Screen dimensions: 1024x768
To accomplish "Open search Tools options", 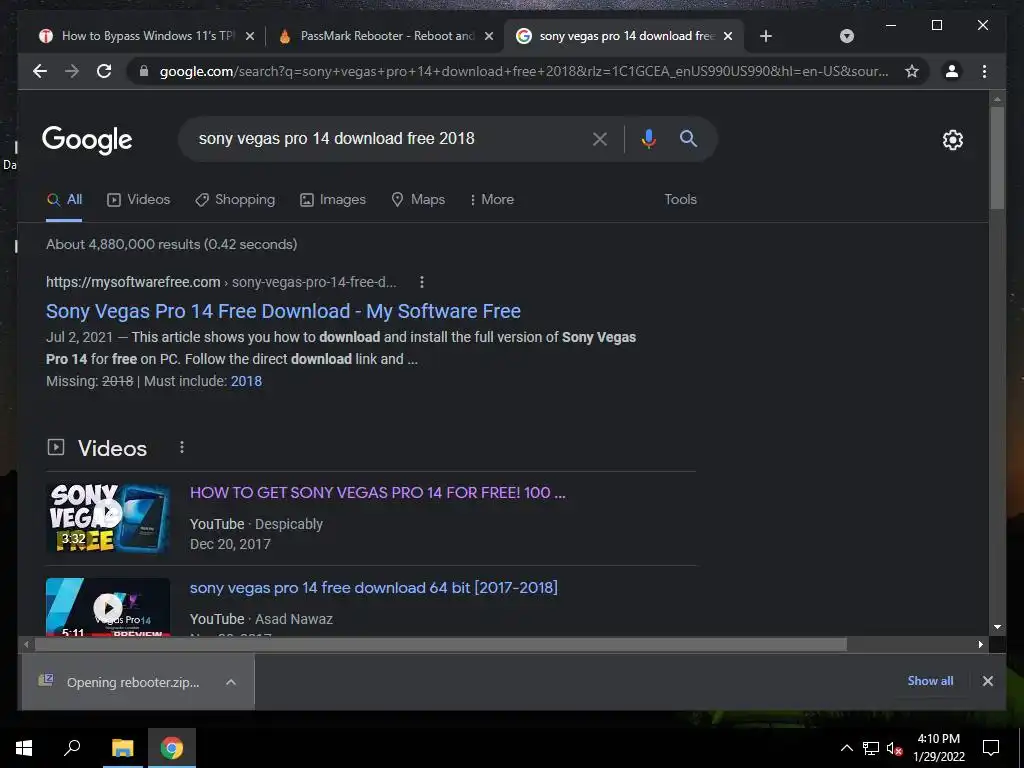I will [x=680, y=200].
